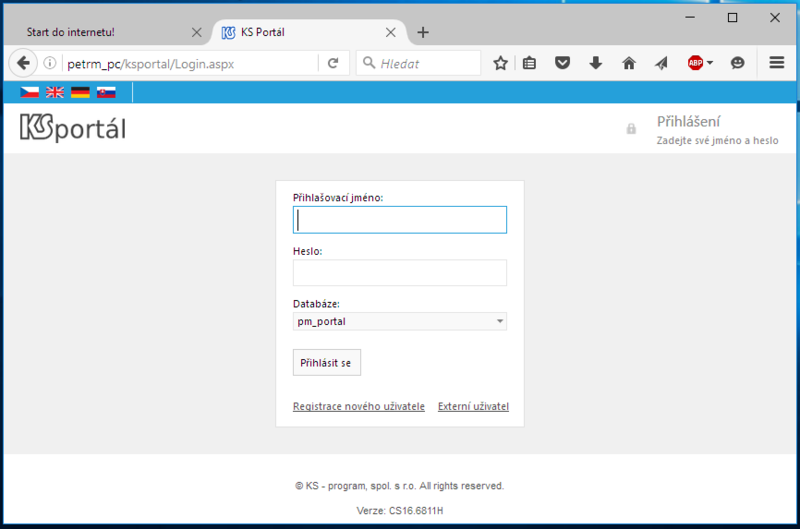Minimize the browser window

pyautogui.click(x=690, y=18)
